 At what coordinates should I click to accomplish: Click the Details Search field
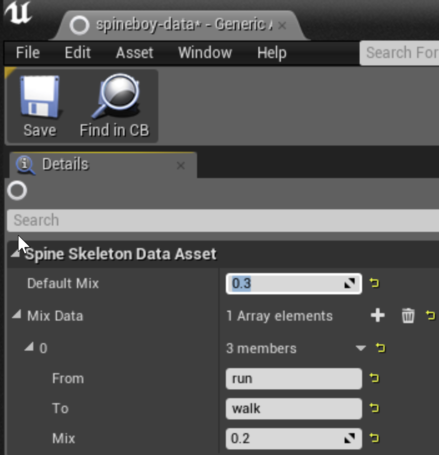pos(223,220)
